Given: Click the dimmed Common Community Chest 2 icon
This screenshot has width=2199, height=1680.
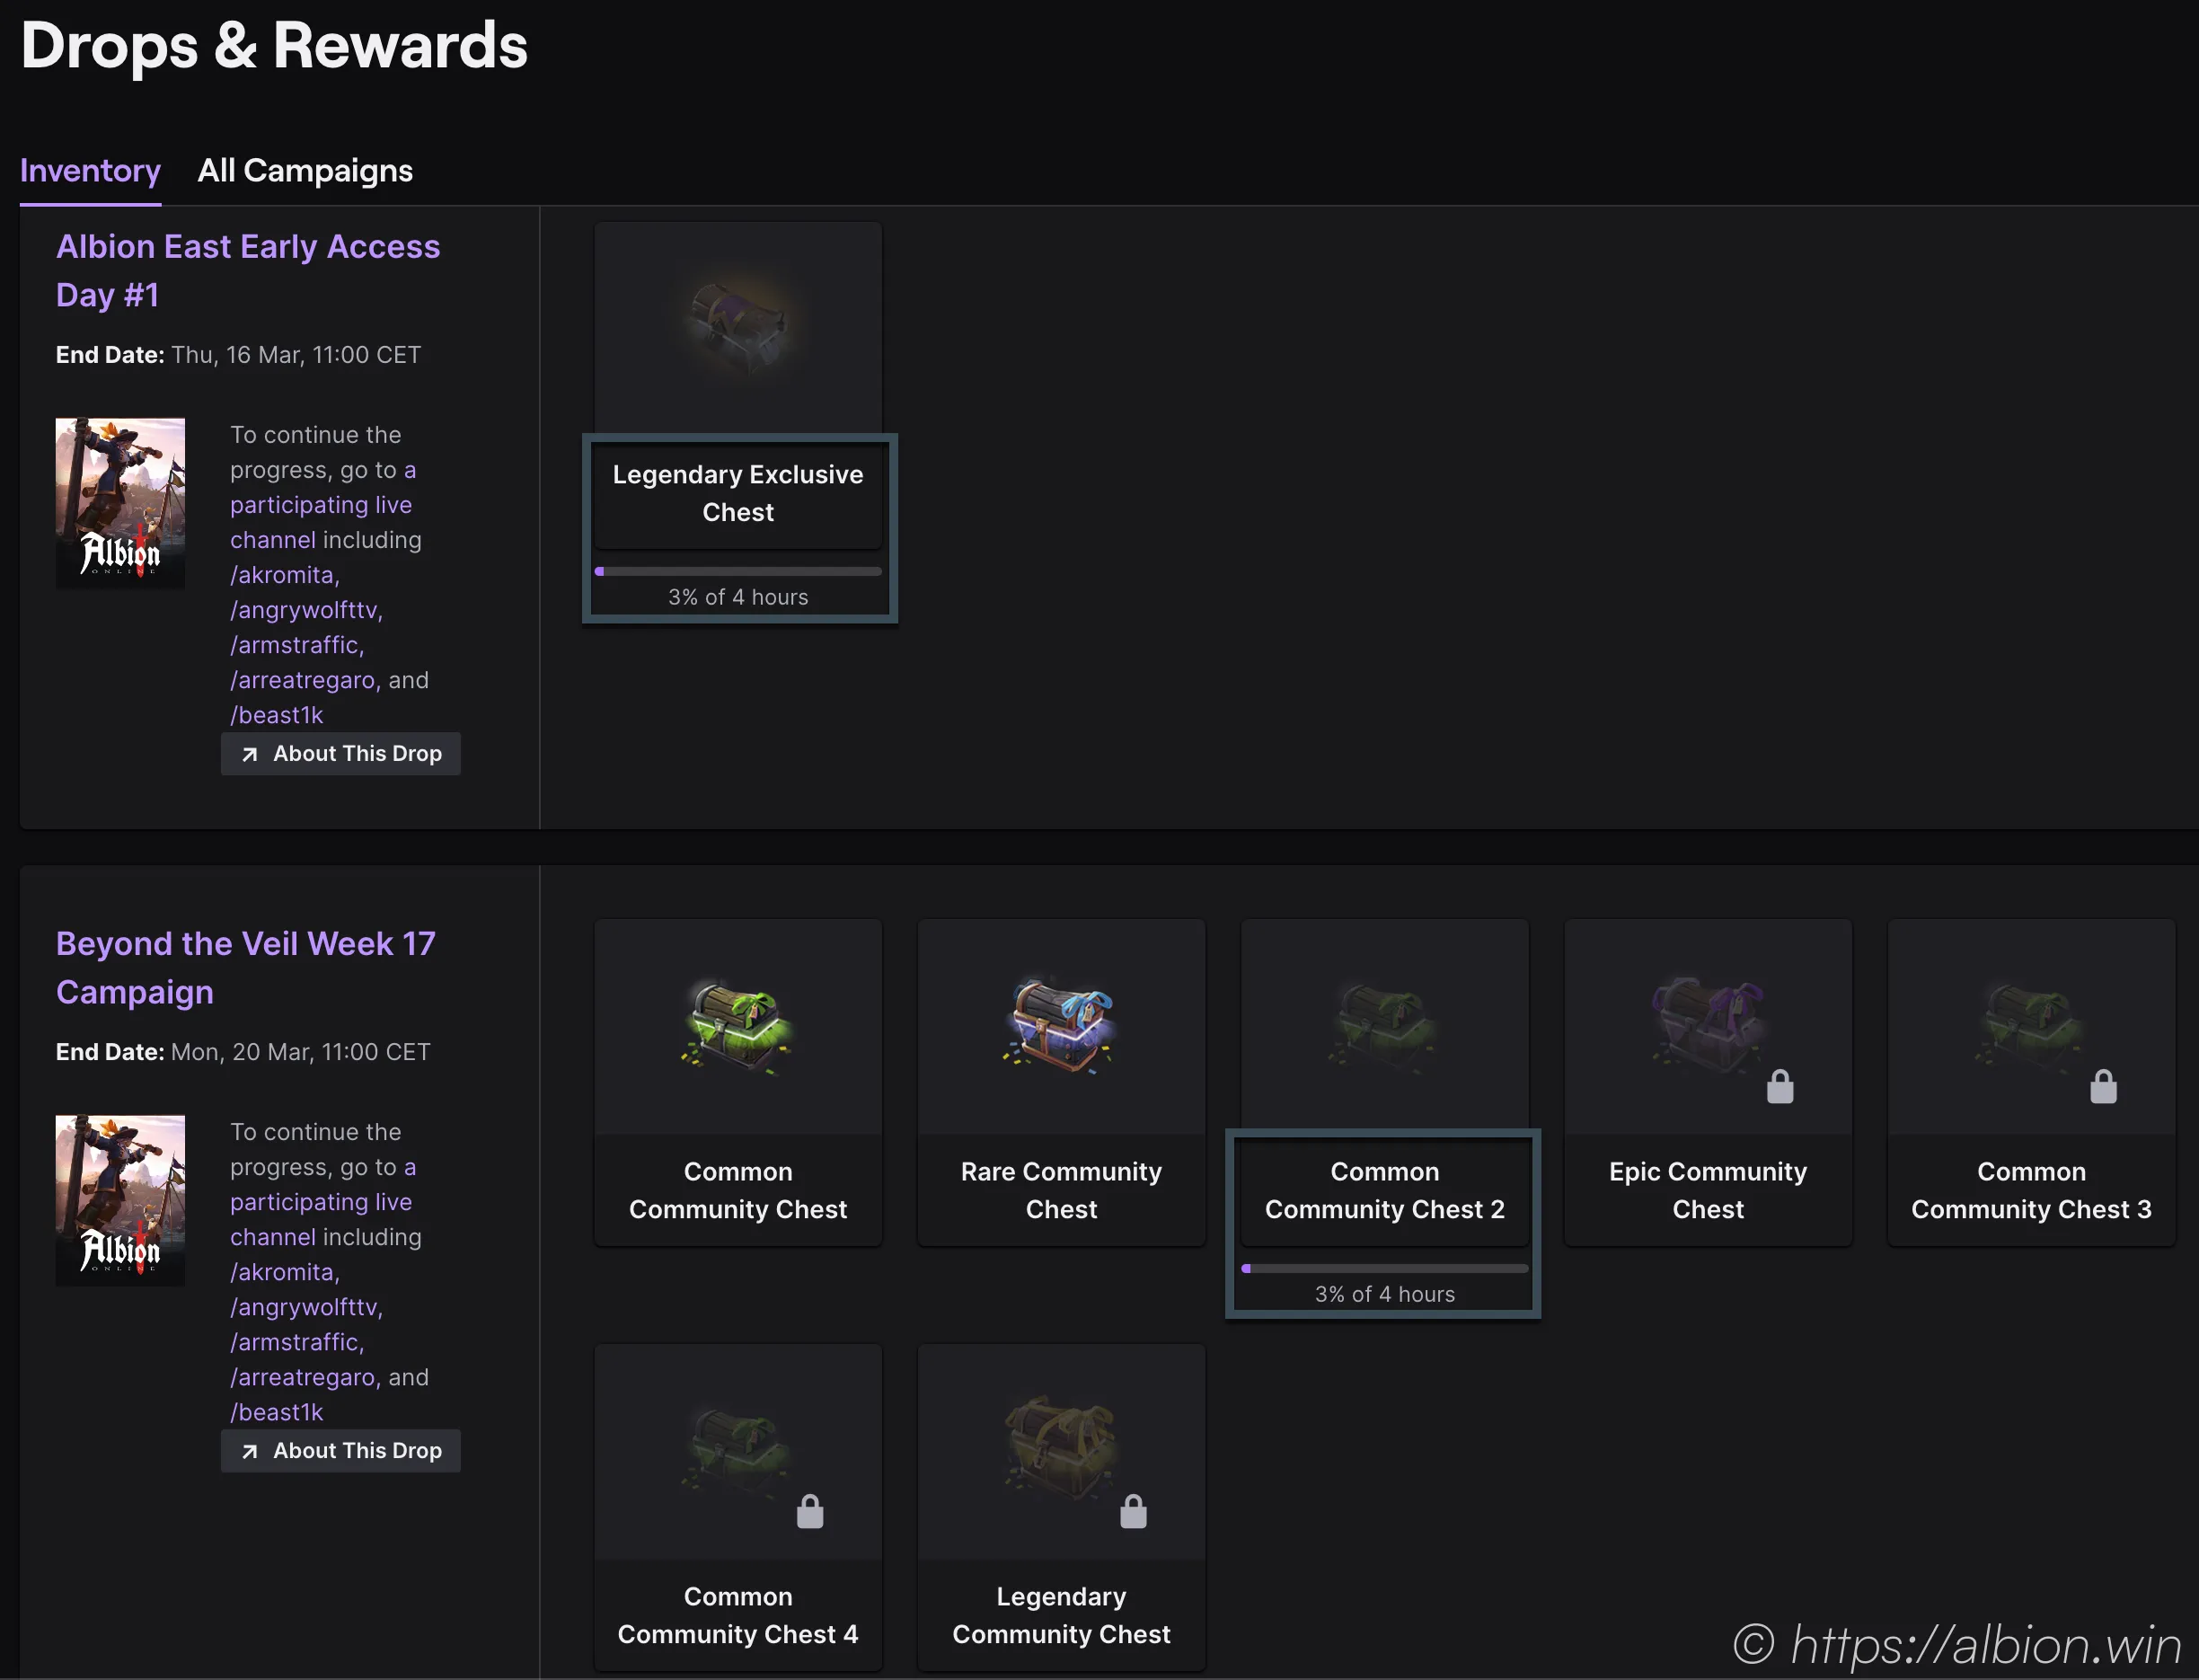Looking at the screenshot, I should [1384, 1026].
